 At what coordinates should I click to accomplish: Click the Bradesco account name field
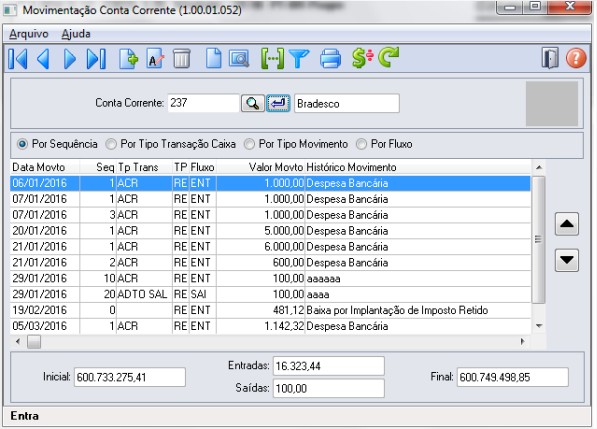pos(347,103)
